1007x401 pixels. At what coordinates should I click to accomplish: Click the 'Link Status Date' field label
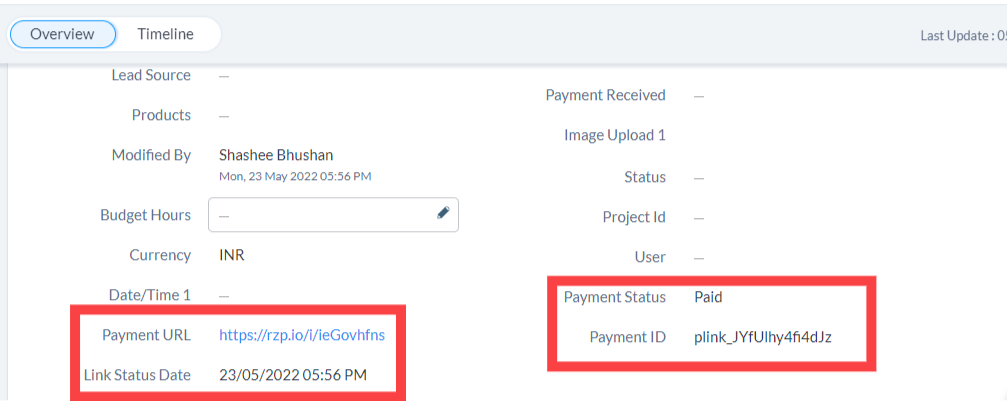click(x=137, y=375)
